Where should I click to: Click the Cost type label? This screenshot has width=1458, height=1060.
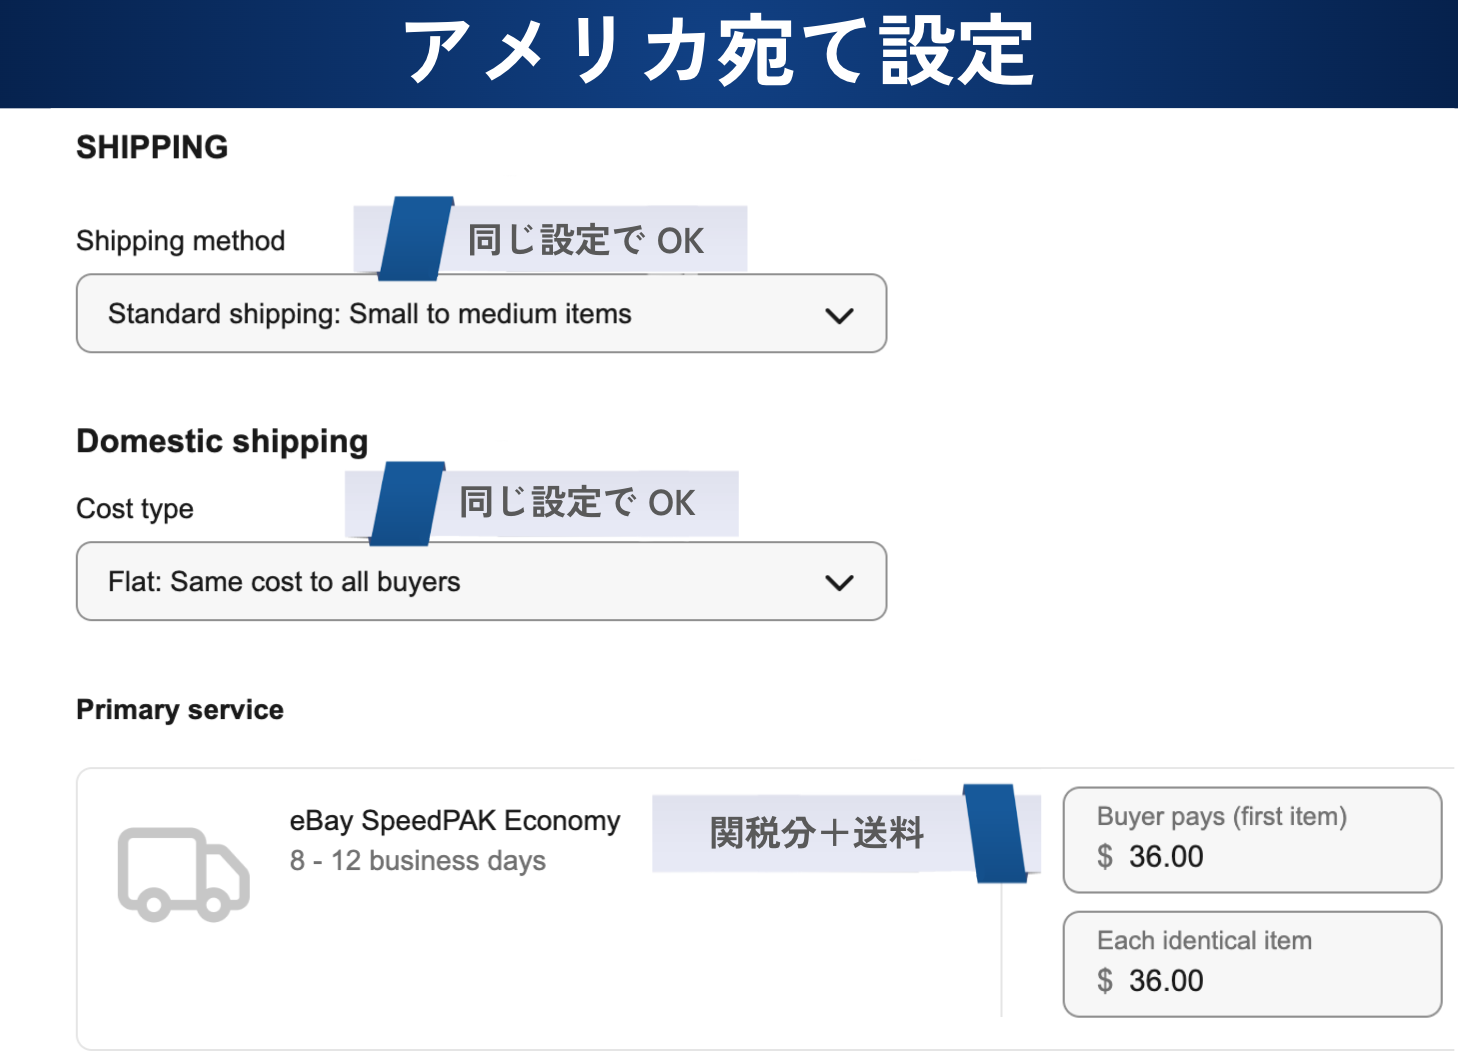135,509
